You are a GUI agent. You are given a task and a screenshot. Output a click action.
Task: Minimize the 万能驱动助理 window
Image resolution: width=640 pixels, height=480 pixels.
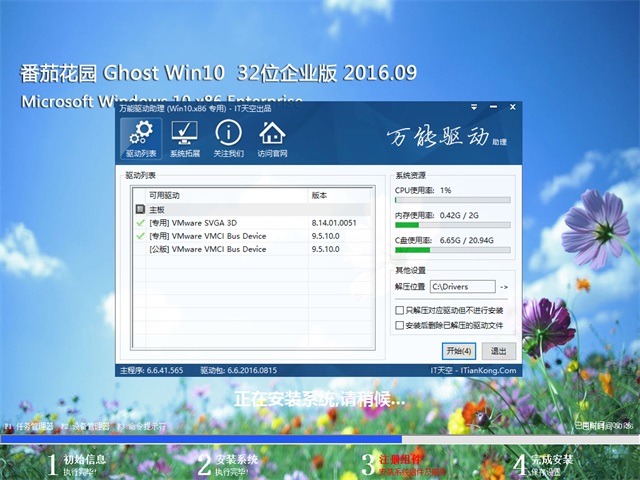(x=493, y=107)
